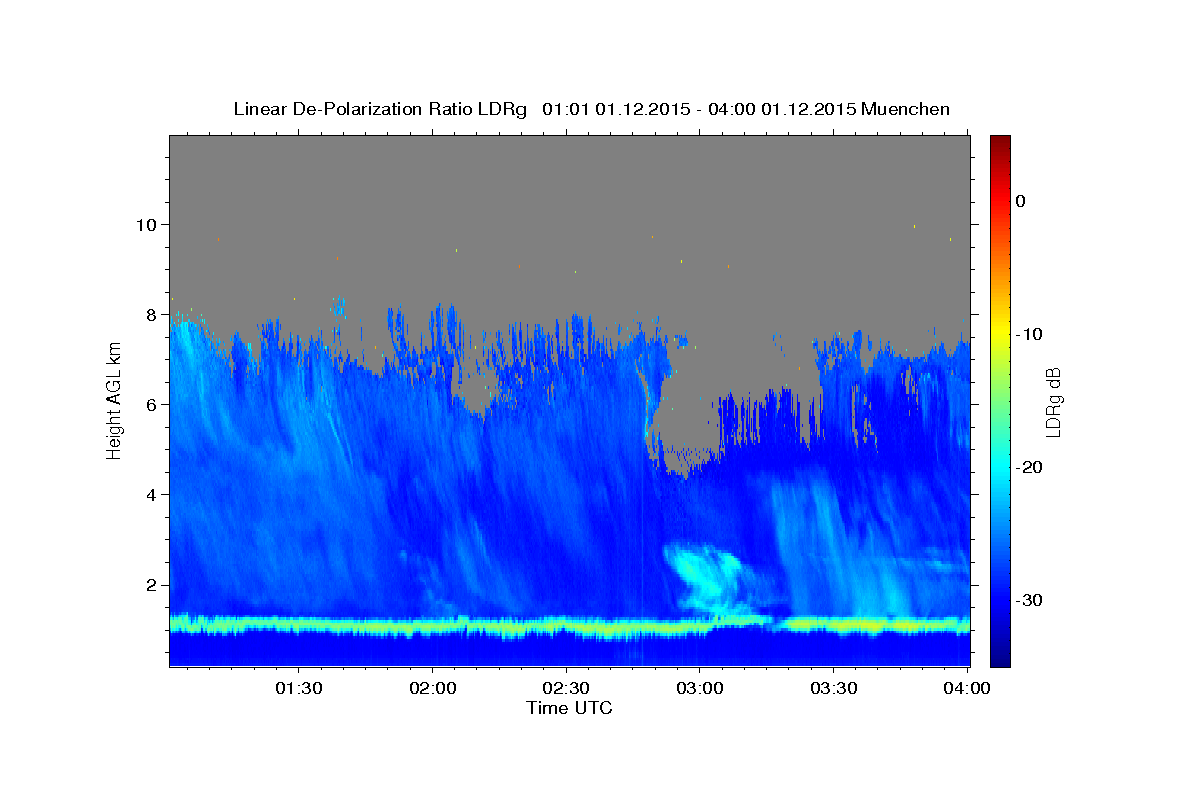Click the colorbar value -10
1200x800 pixels.
1029,334
